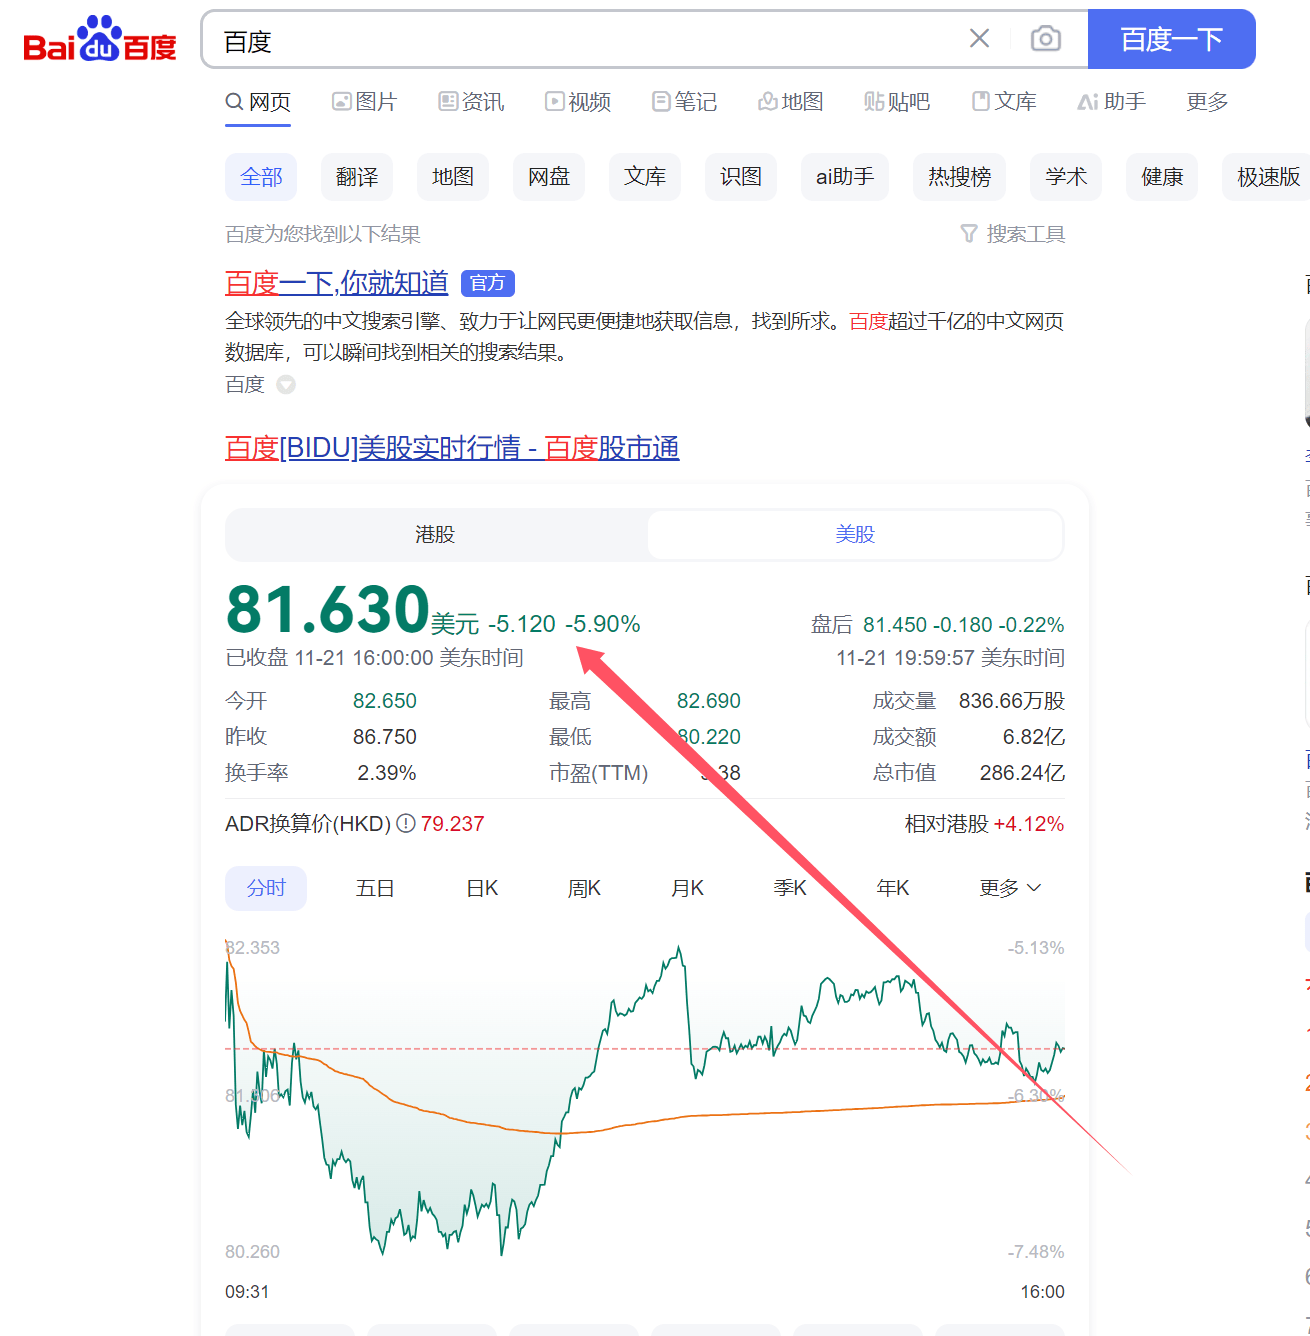The image size is (1310, 1336).
Task: Switch to the 资讯 tab
Action: (x=471, y=102)
